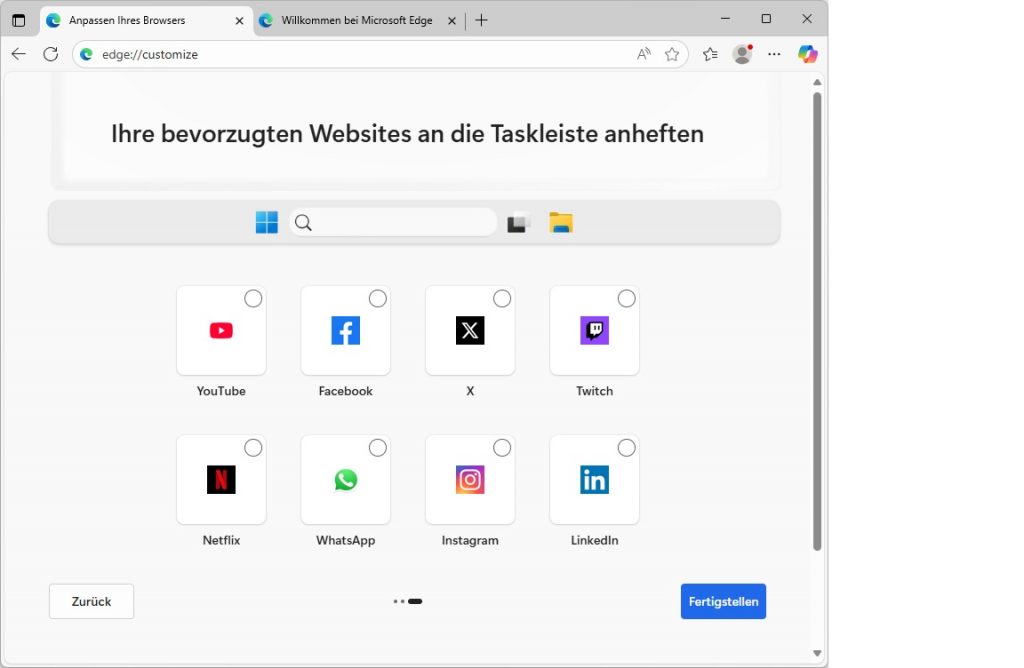Select the LinkedIn radio button
1024x668 pixels.
coord(626,448)
